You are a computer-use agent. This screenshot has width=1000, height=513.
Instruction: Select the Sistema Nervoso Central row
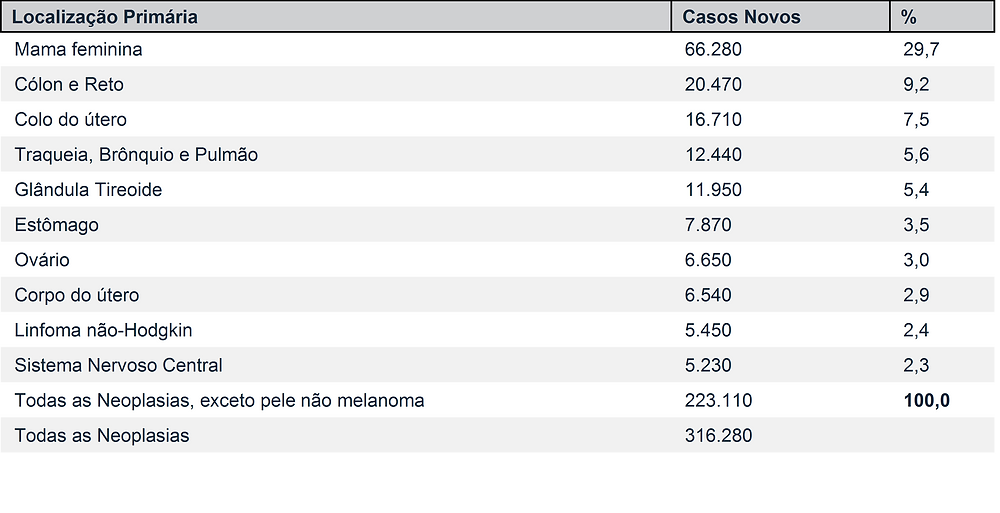[497, 365]
